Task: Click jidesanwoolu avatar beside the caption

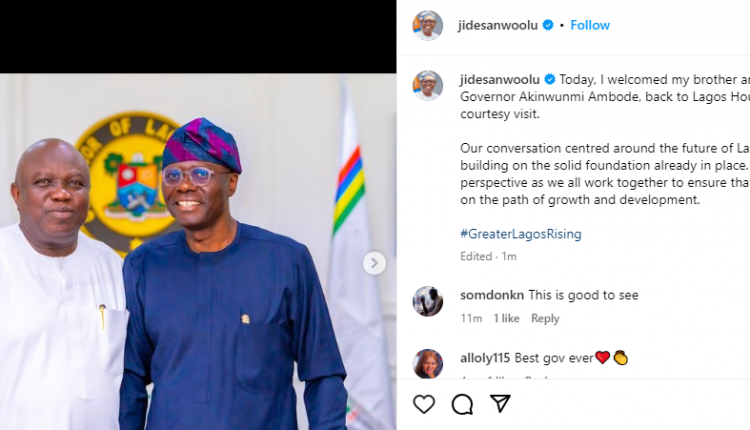Action: click(428, 85)
